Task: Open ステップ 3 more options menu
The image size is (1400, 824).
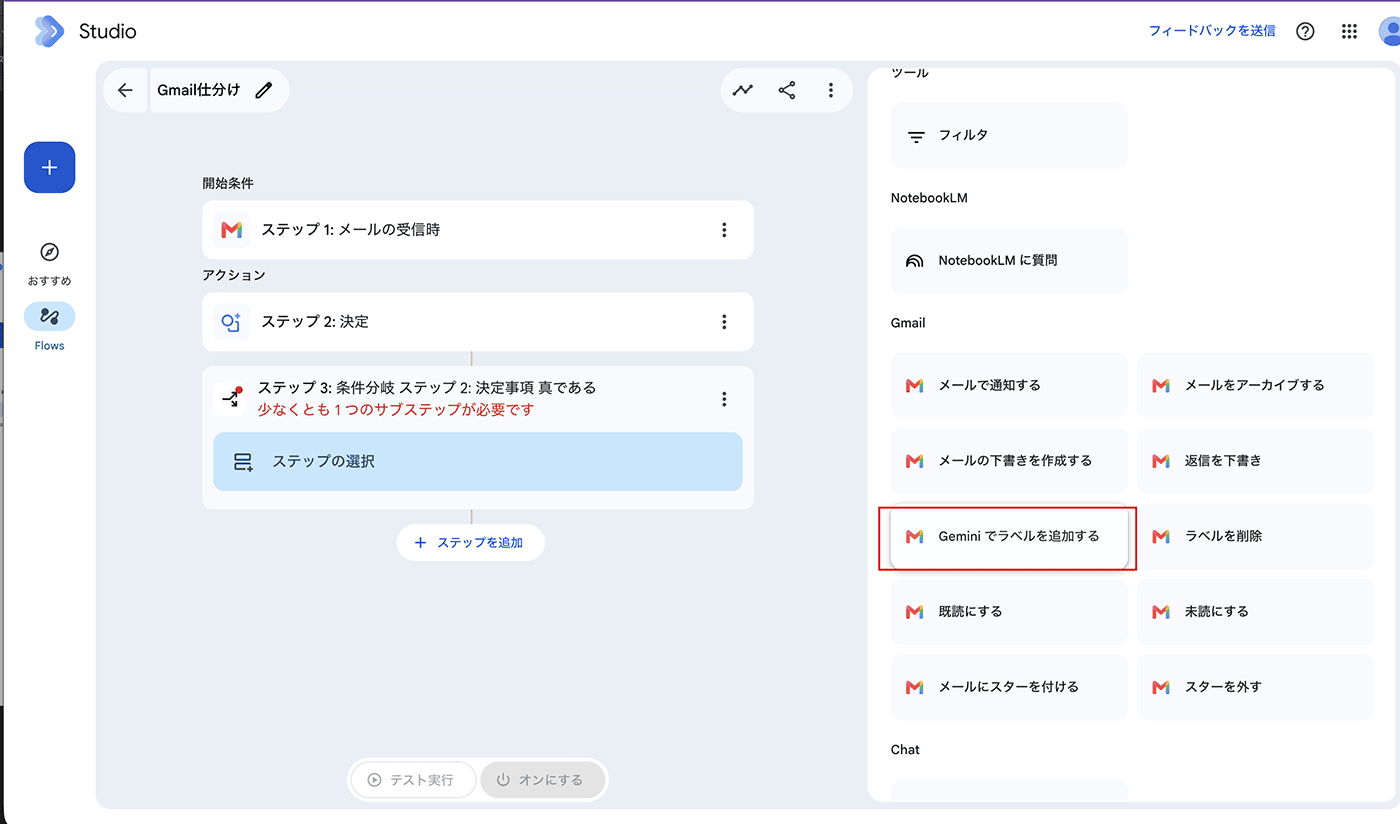Action: (725, 399)
